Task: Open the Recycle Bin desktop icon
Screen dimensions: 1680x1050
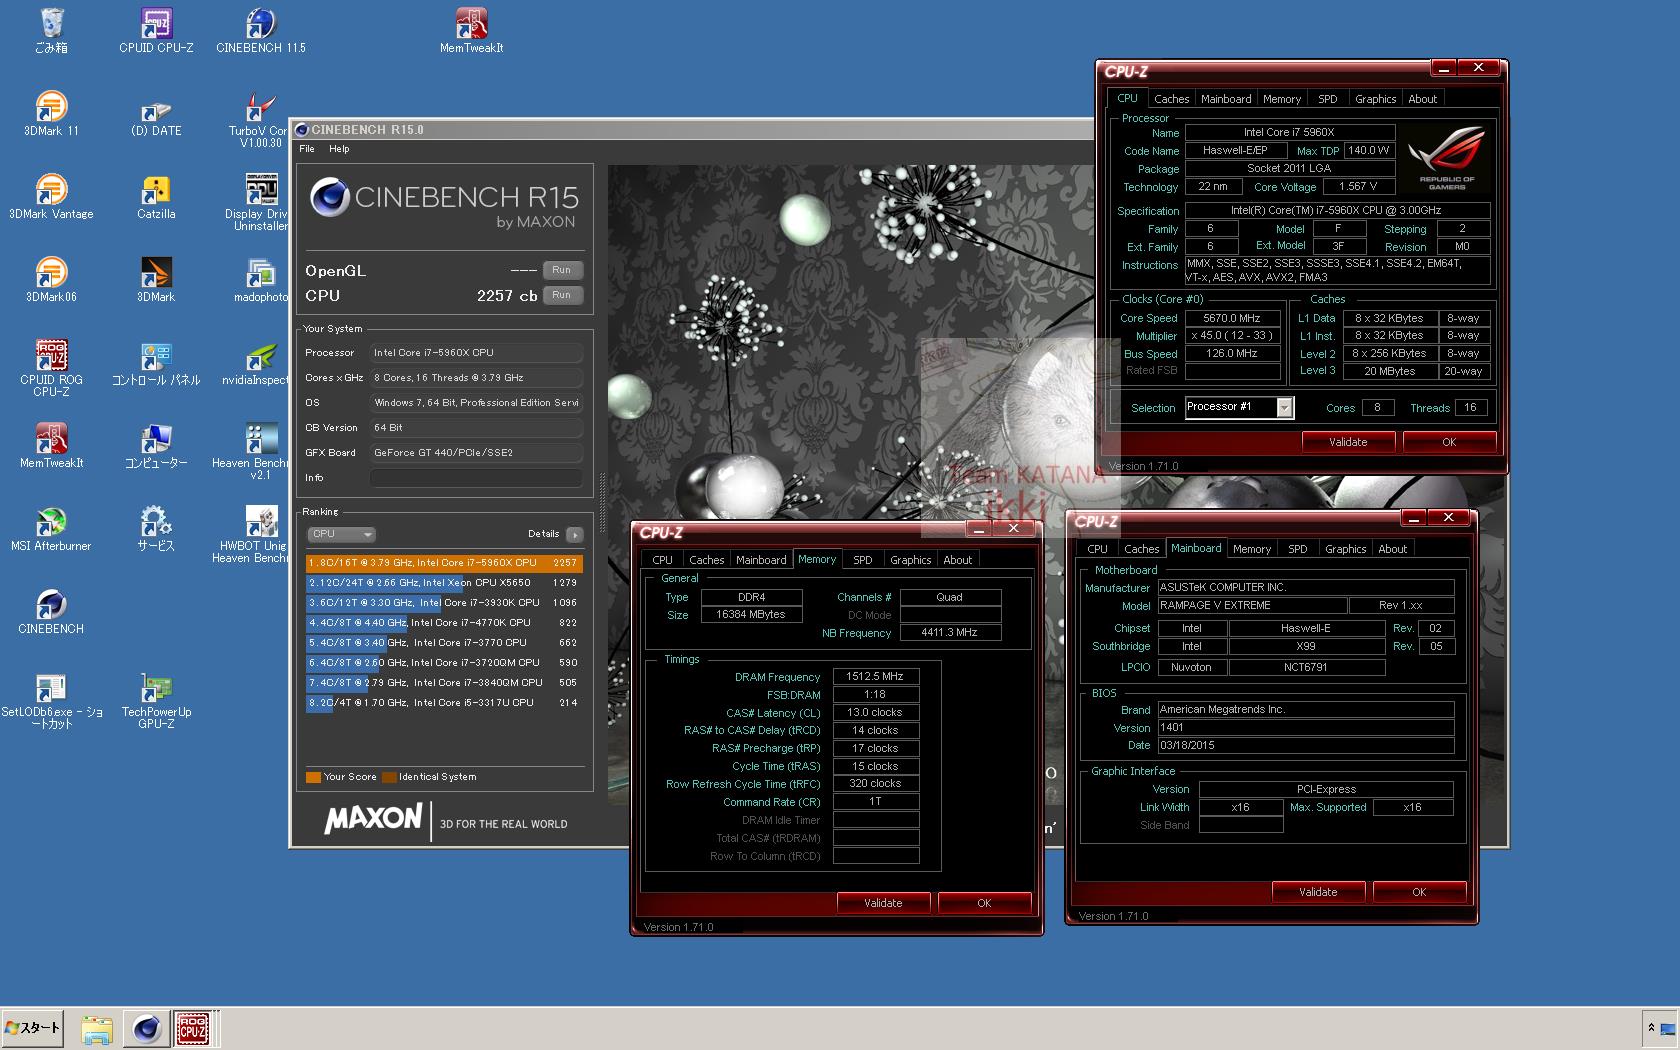Action: pyautogui.click(x=51, y=30)
